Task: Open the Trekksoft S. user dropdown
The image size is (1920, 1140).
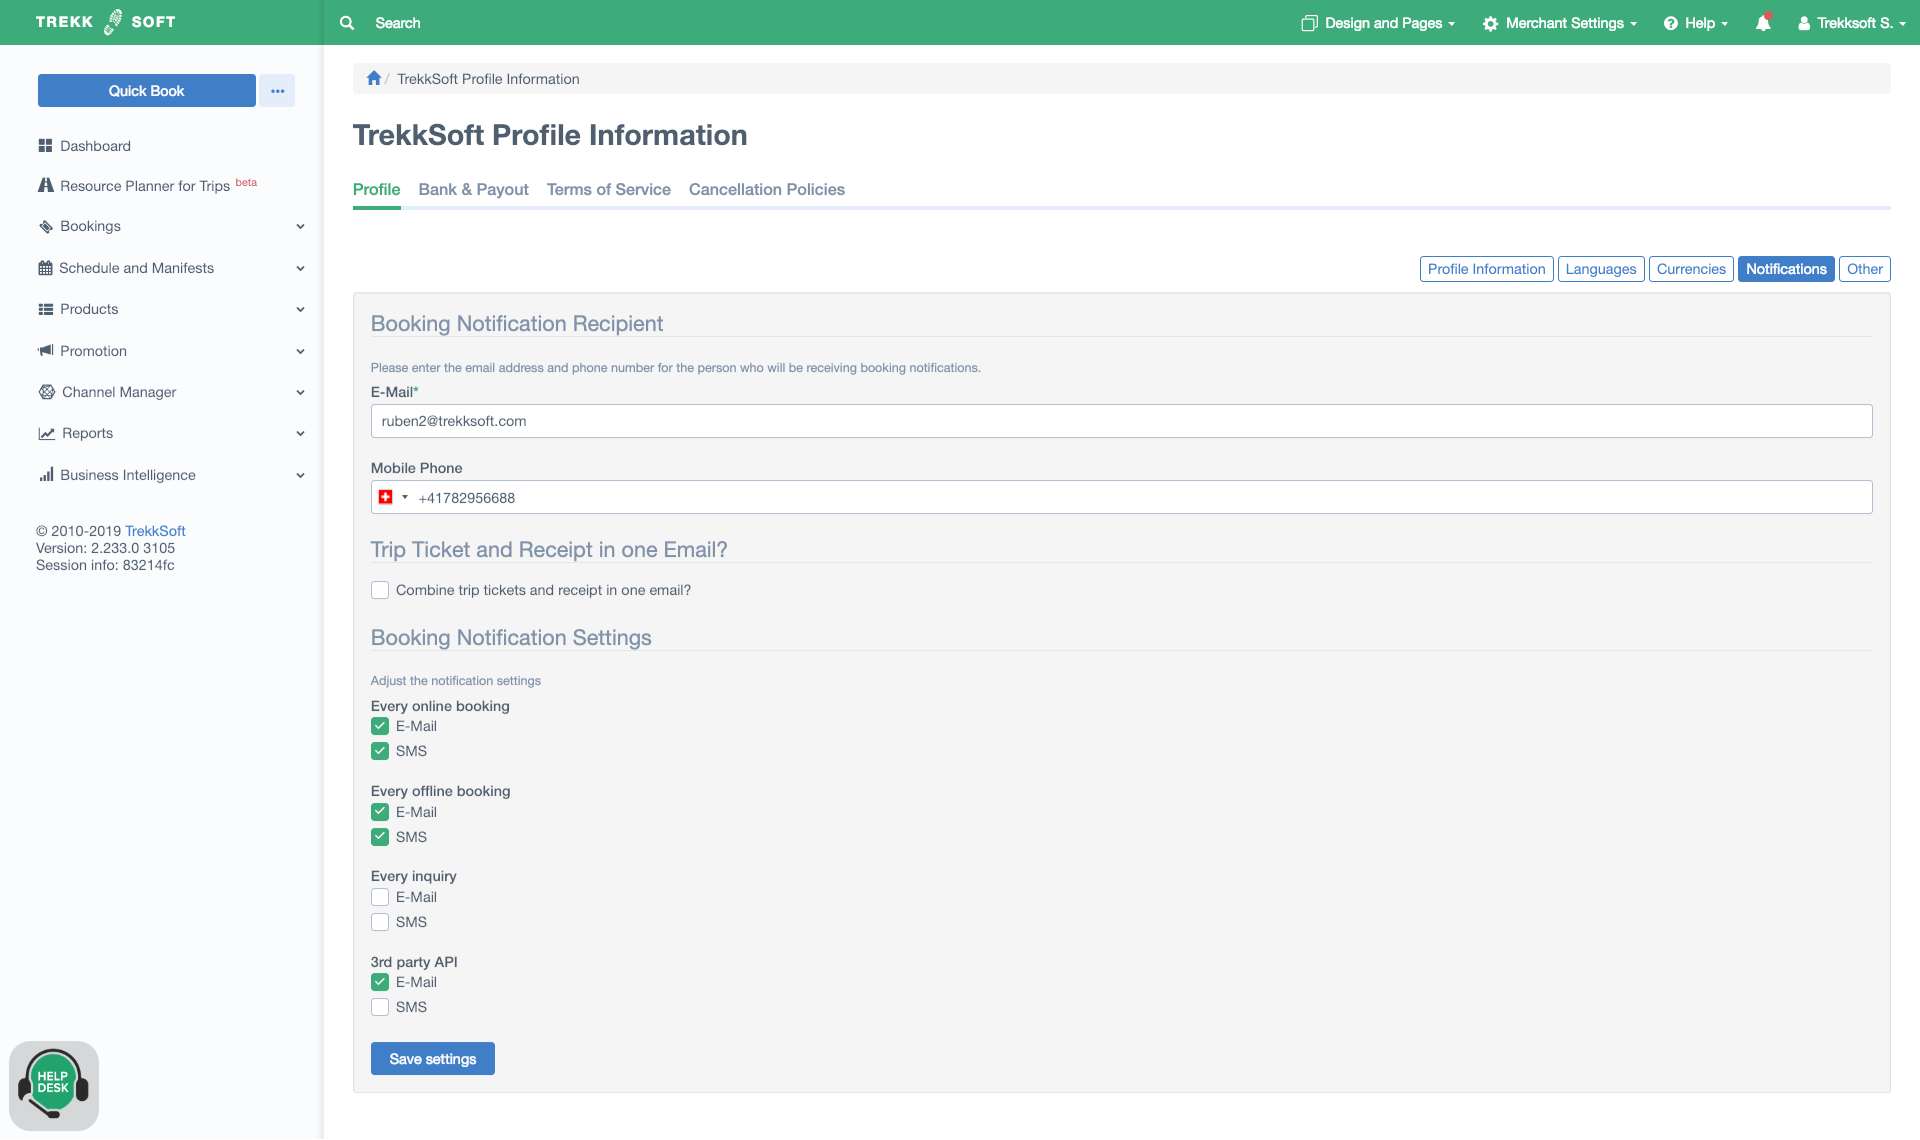Action: 1852,23
